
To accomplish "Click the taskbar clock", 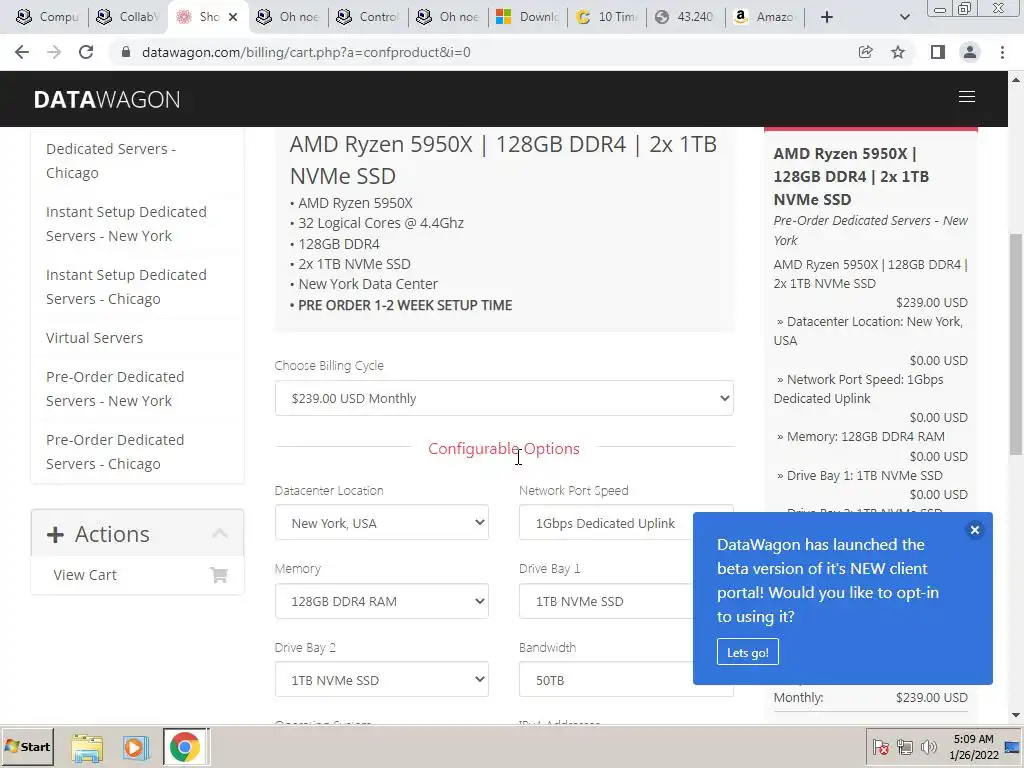I will 973,747.
